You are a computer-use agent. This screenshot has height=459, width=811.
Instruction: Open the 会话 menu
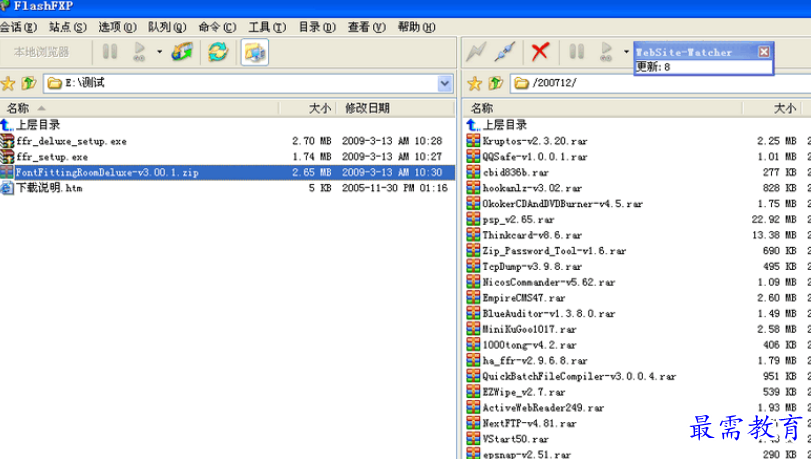(x=18, y=27)
